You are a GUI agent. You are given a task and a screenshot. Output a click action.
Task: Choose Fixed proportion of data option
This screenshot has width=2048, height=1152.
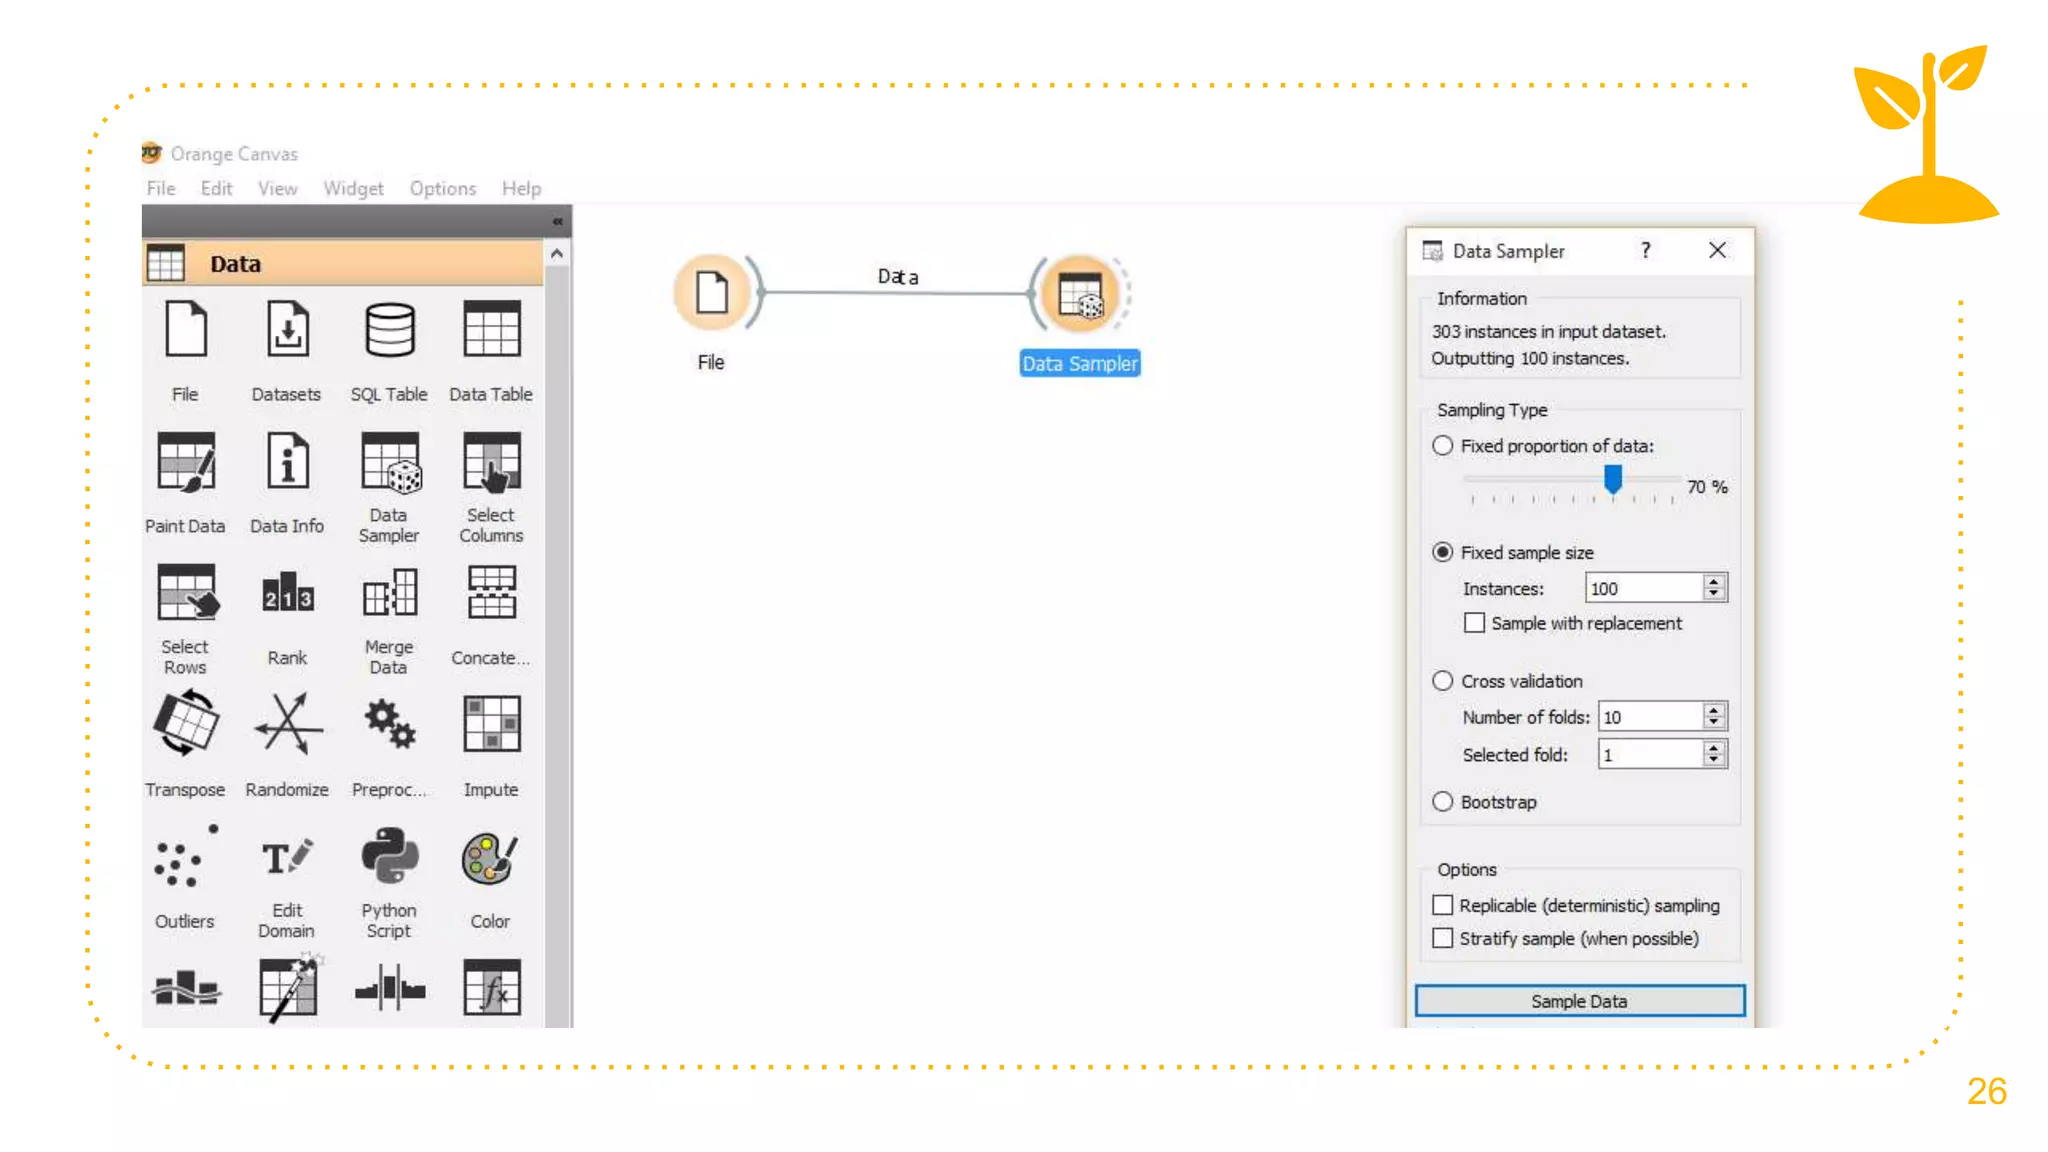1442,446
